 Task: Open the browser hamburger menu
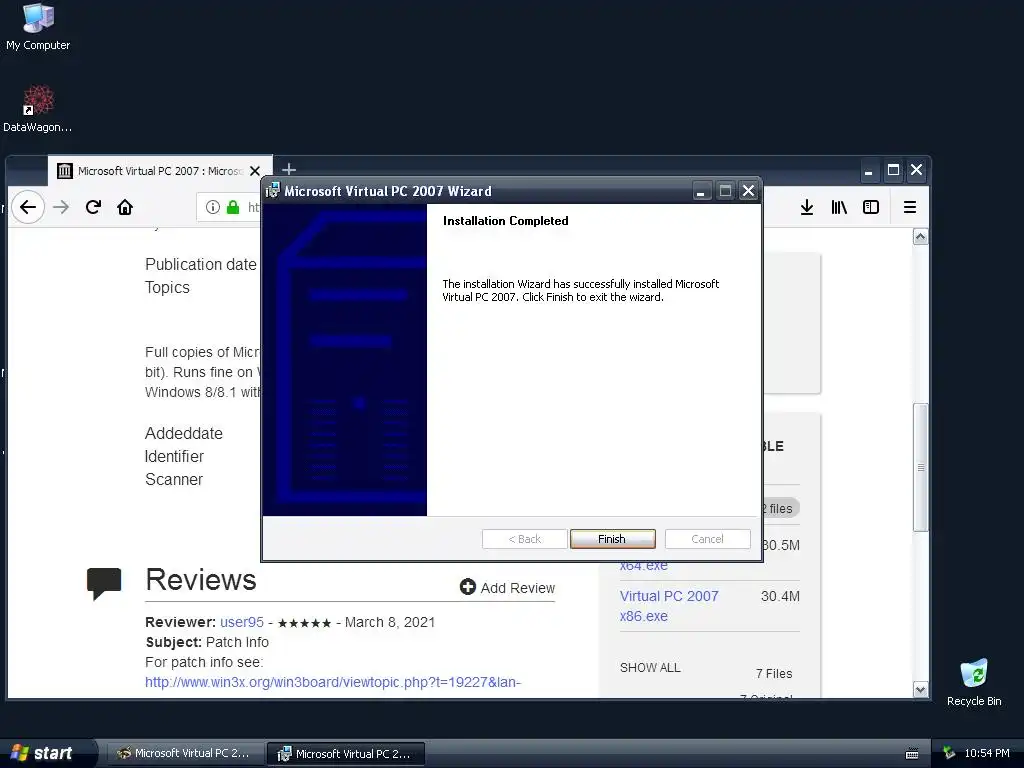pos(910,207)
